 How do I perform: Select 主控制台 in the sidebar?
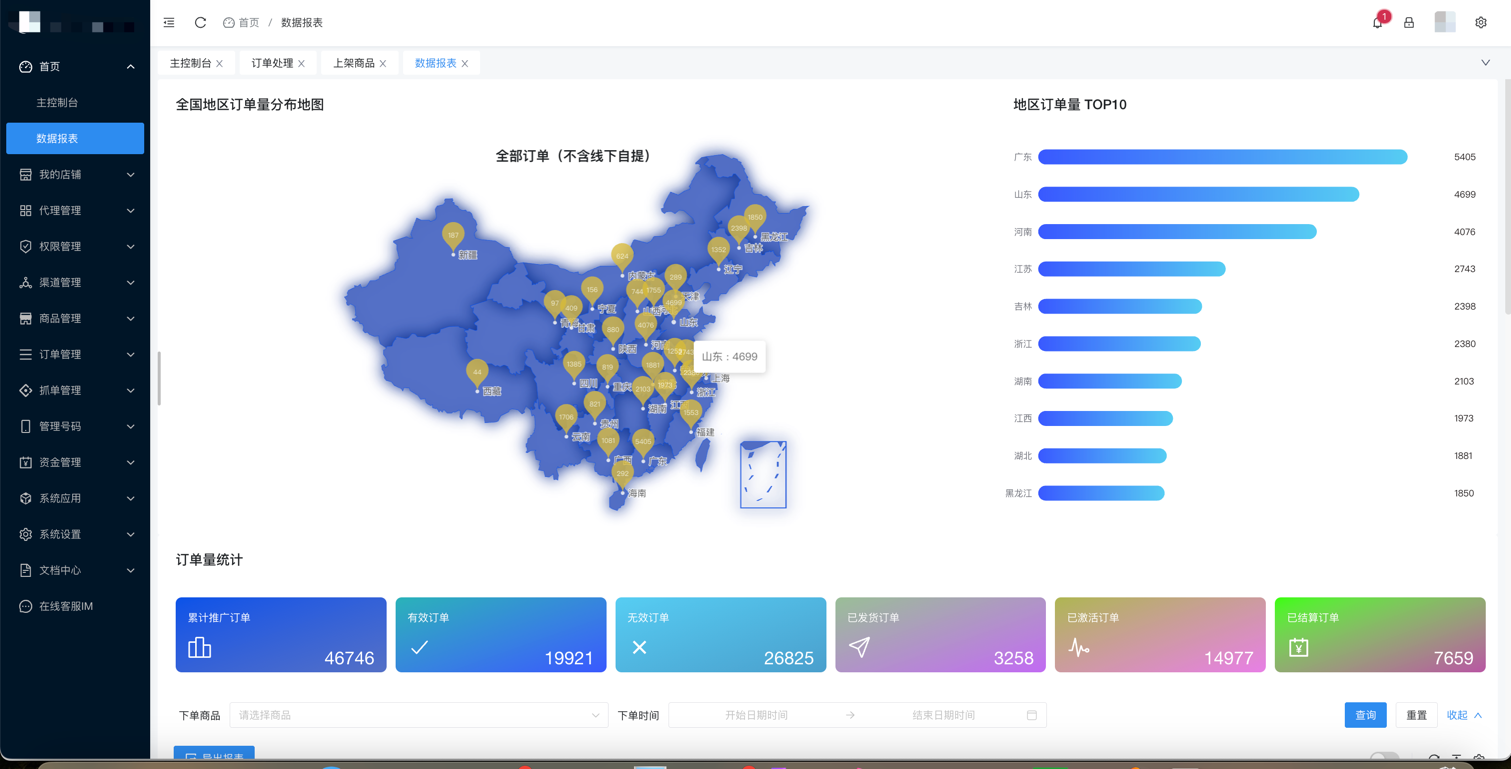[x=57, y=102]
